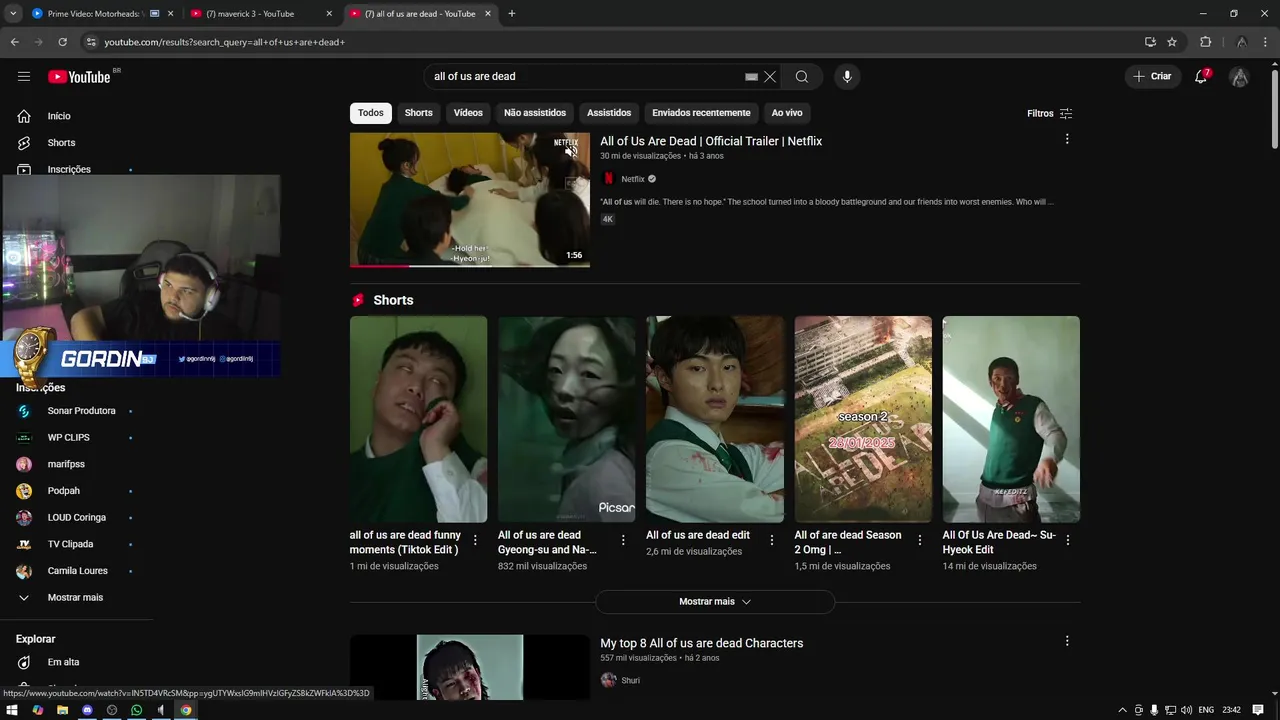Viewport: 1280px width, 720px height.
Task: Open WhatsApp from the Windows taskbar
Action: pyautogui.click(x=136, y=710)
